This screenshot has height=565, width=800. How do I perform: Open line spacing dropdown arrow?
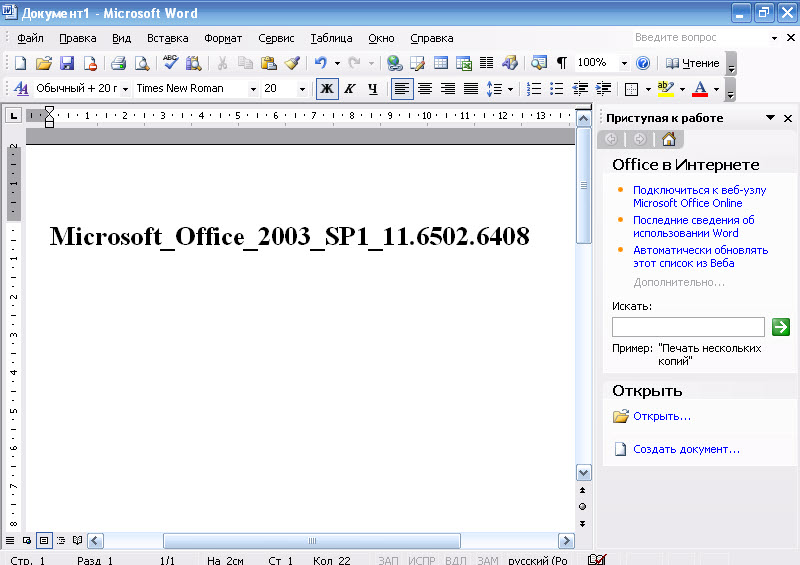tap(510, 89)
